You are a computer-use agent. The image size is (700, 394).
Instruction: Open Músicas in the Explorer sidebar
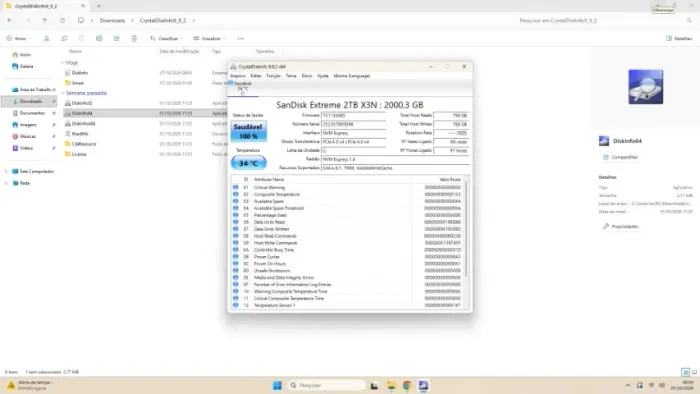point(24,136)
